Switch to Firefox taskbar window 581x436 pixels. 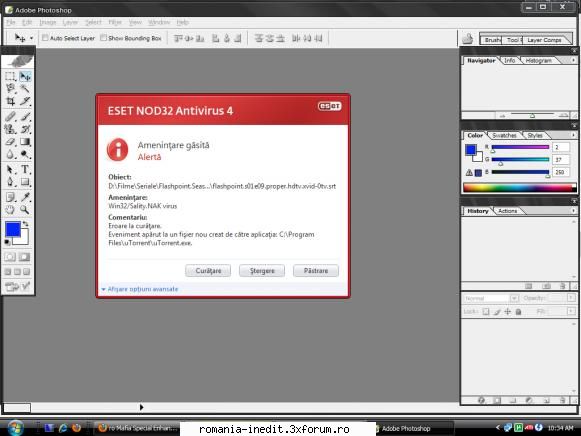pos(138,428)
